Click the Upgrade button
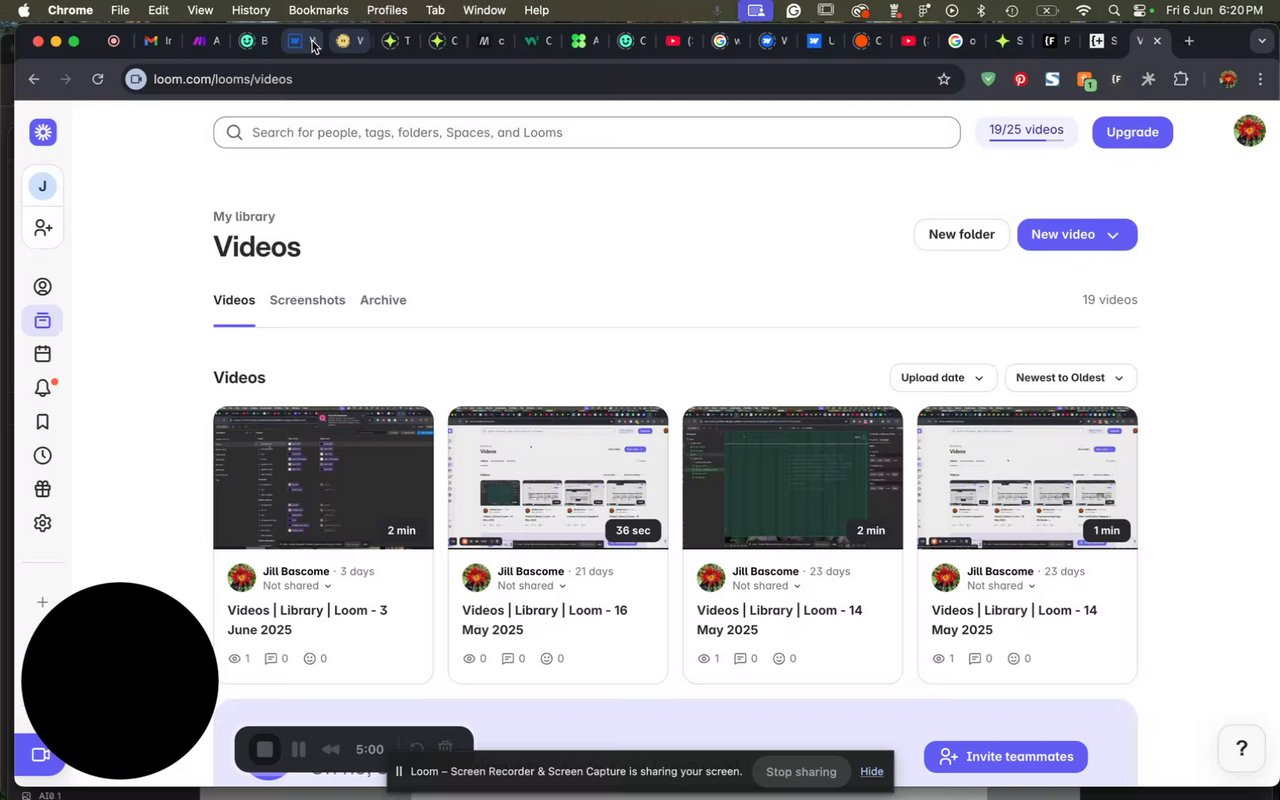 (1132, 132)
